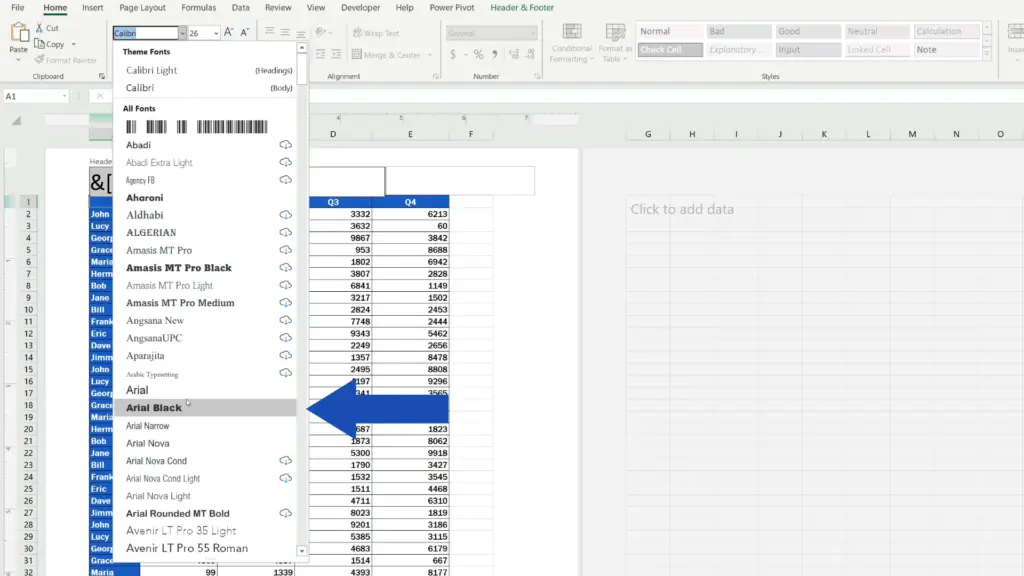The image size is (1024, 576).
Task: Click the Decrease Font Size icon
Action: click(x=245, y=32)
